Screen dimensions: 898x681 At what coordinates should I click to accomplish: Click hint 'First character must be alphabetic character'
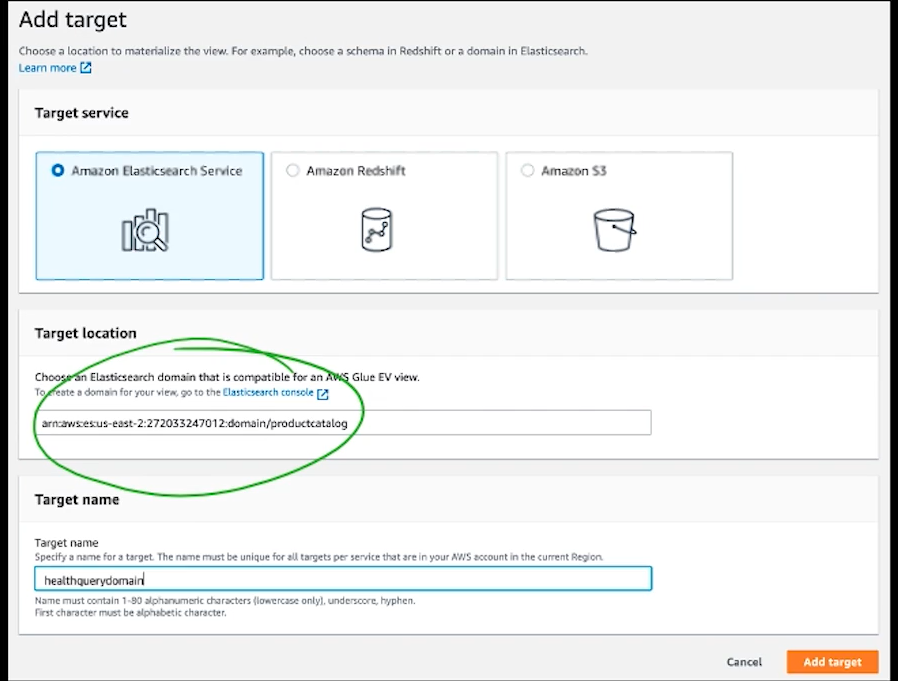coord(131,613)
